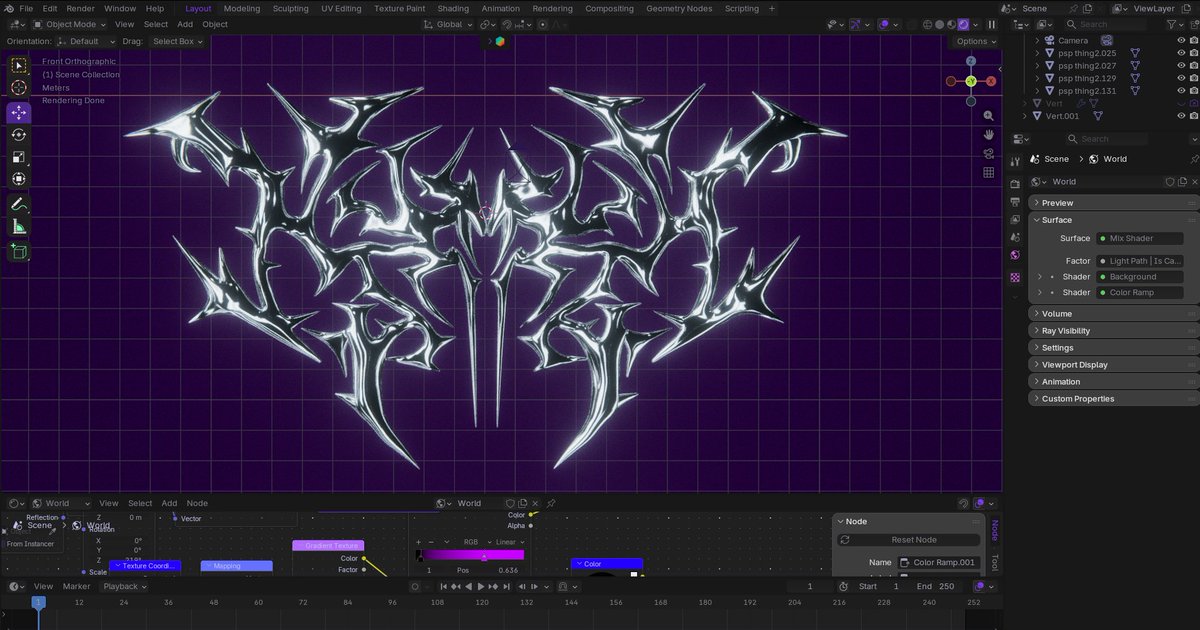Activate the Cursor tool in the toolbar
Viewport: 1200px width, 630px height.
pyautogui.click(x=19, y=88)
